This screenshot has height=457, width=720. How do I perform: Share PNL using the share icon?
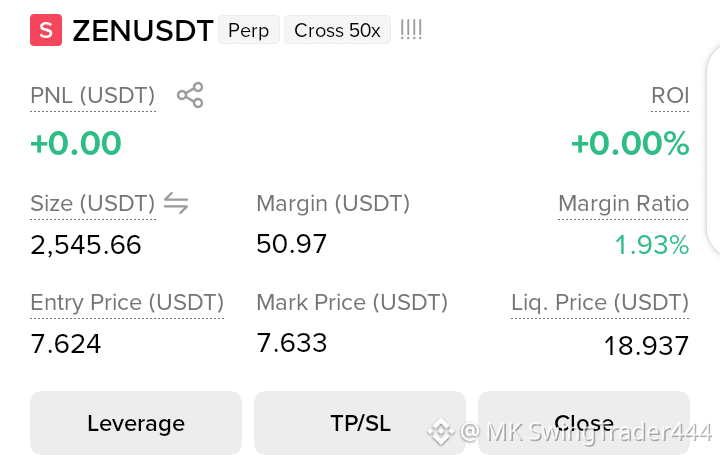190,95
